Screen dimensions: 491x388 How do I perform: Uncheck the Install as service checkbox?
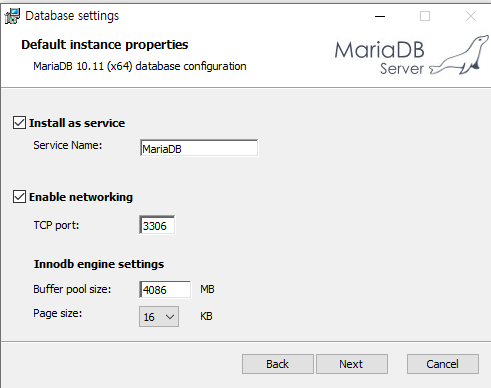[19, 123]
